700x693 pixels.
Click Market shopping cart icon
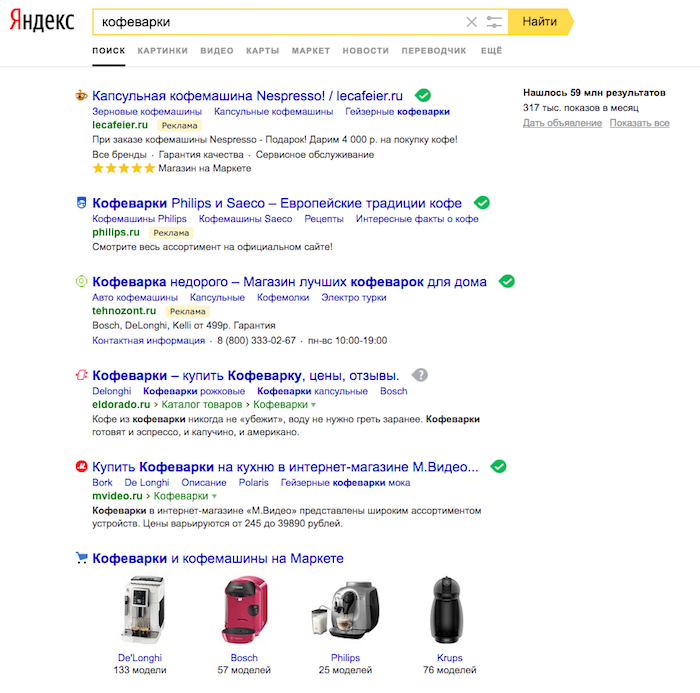(x=81, y=558)
